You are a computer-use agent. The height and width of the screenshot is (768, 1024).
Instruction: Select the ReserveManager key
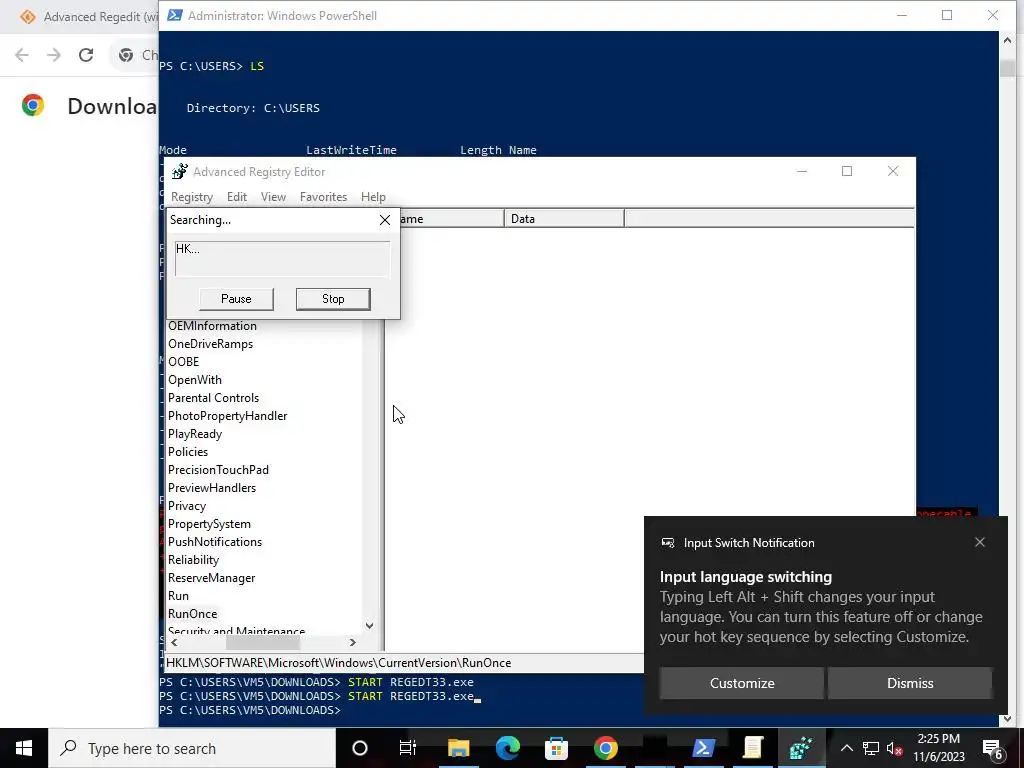(x=212, y=578)
